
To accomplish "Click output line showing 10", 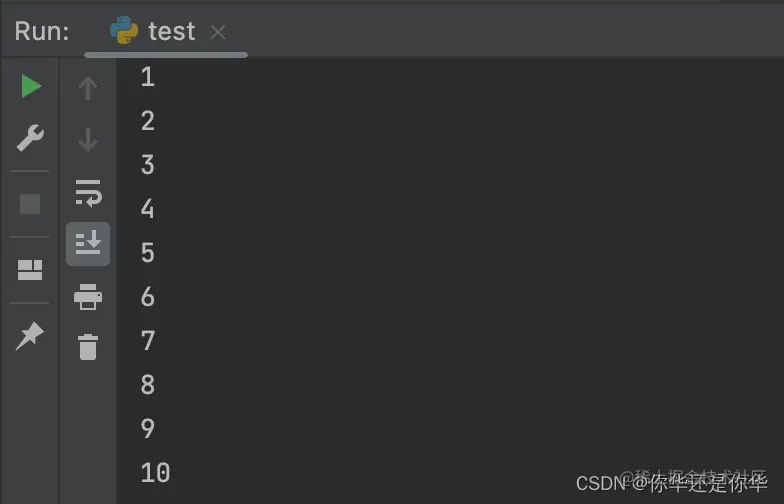I will (156, 473).
